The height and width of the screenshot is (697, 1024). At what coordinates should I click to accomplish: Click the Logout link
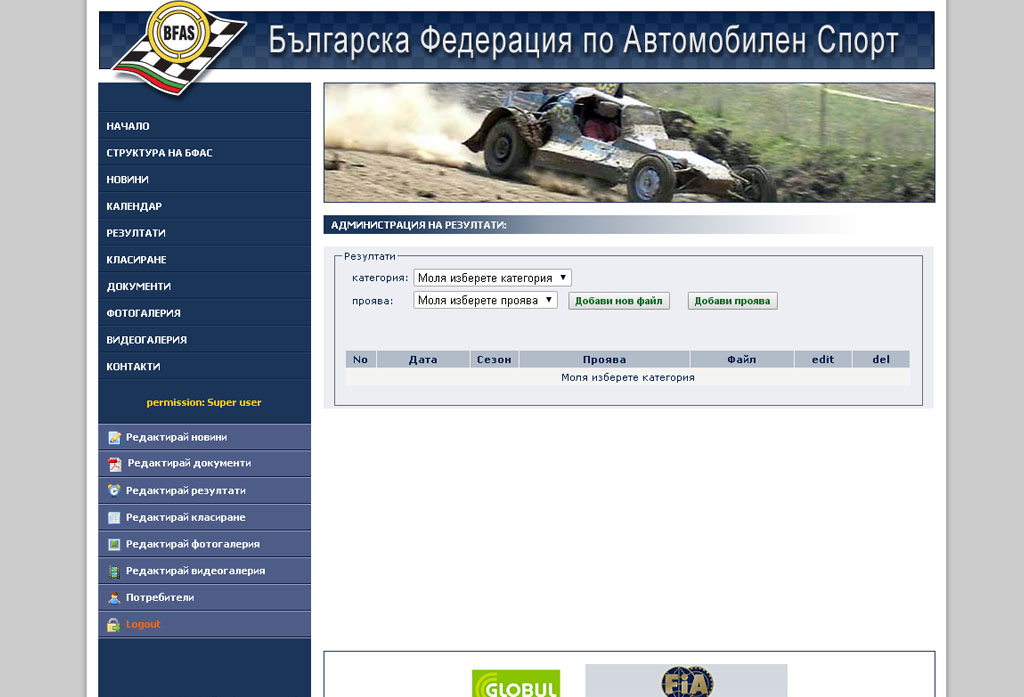click(x=143, y=624)
